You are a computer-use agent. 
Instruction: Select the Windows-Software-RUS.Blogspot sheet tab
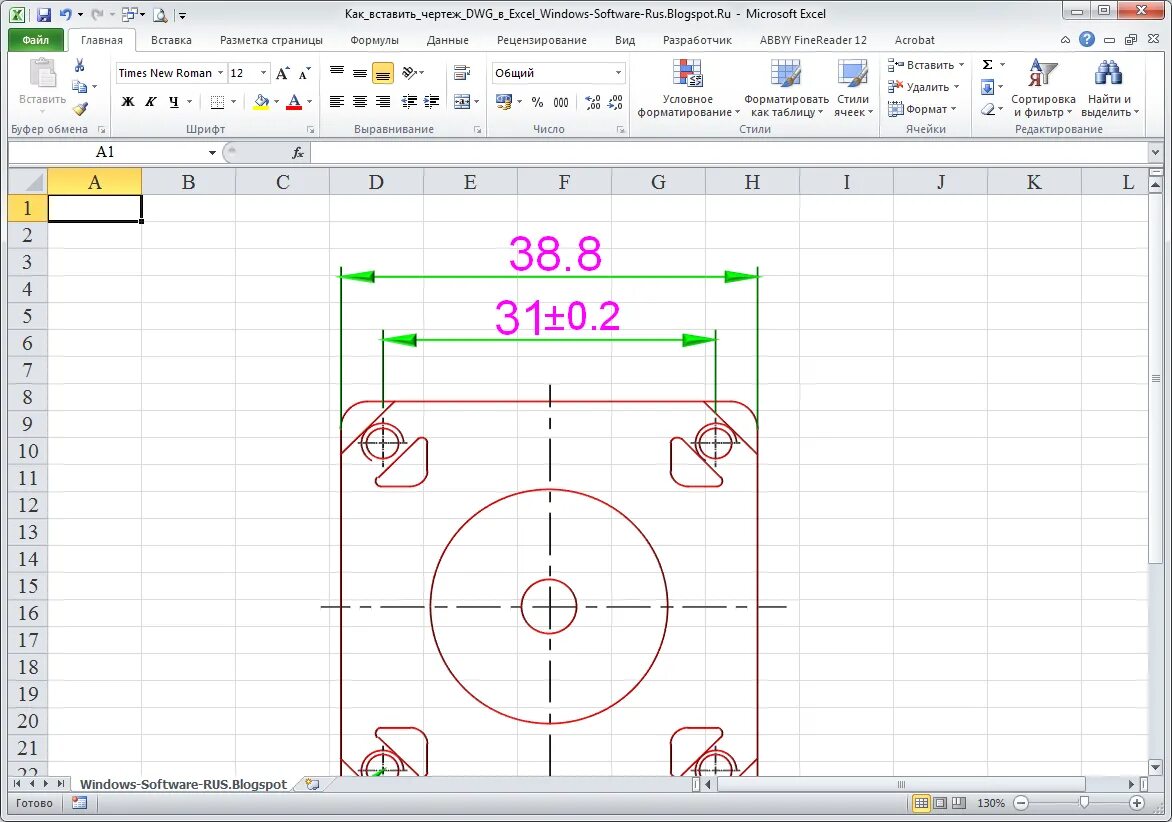click(x=183, y=784)
